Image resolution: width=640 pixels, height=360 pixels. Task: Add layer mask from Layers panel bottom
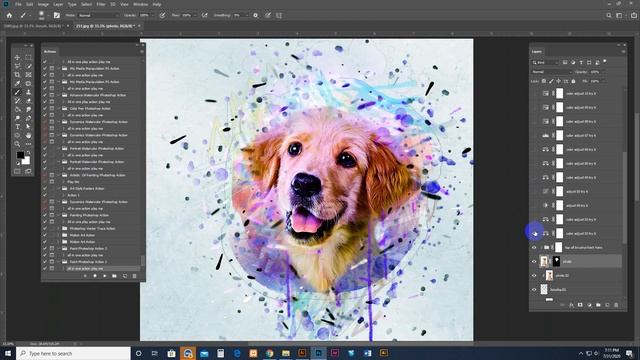point(580,305)
